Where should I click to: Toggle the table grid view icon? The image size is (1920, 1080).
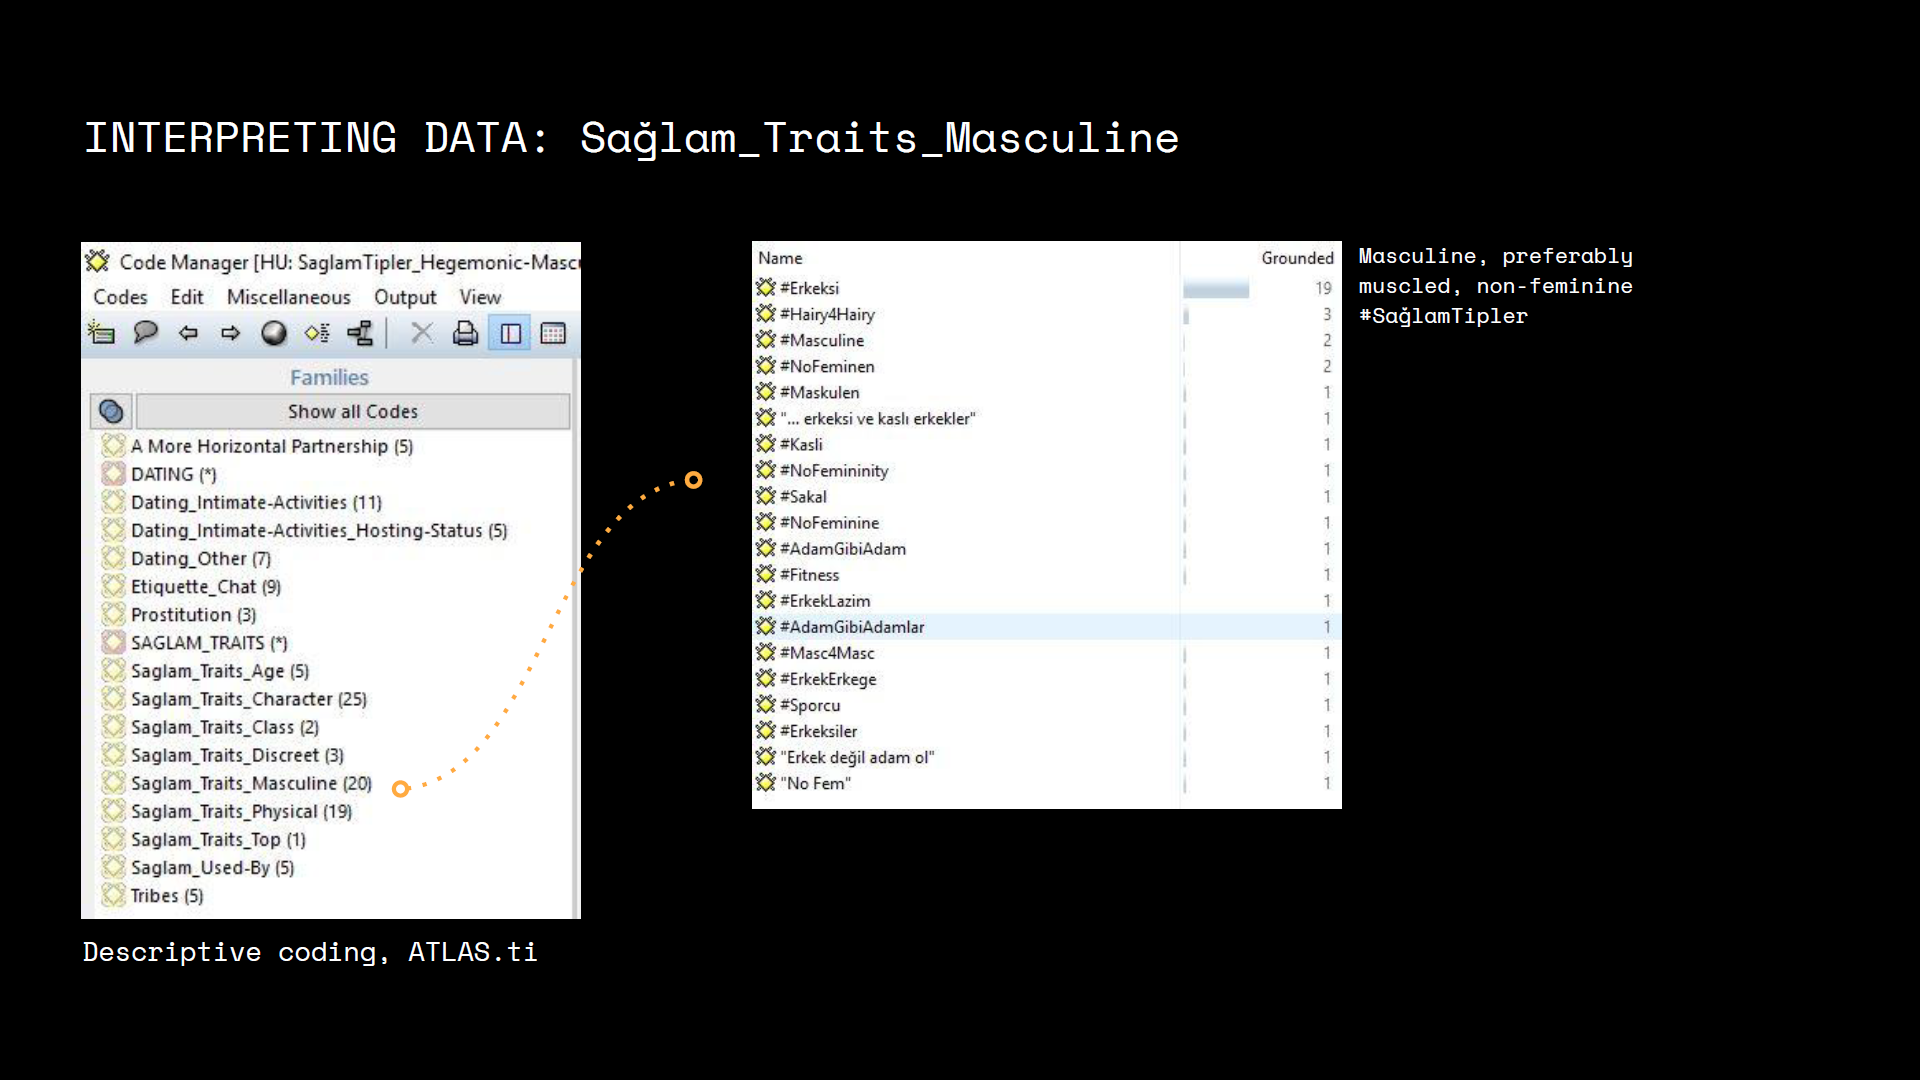[553, 333]
